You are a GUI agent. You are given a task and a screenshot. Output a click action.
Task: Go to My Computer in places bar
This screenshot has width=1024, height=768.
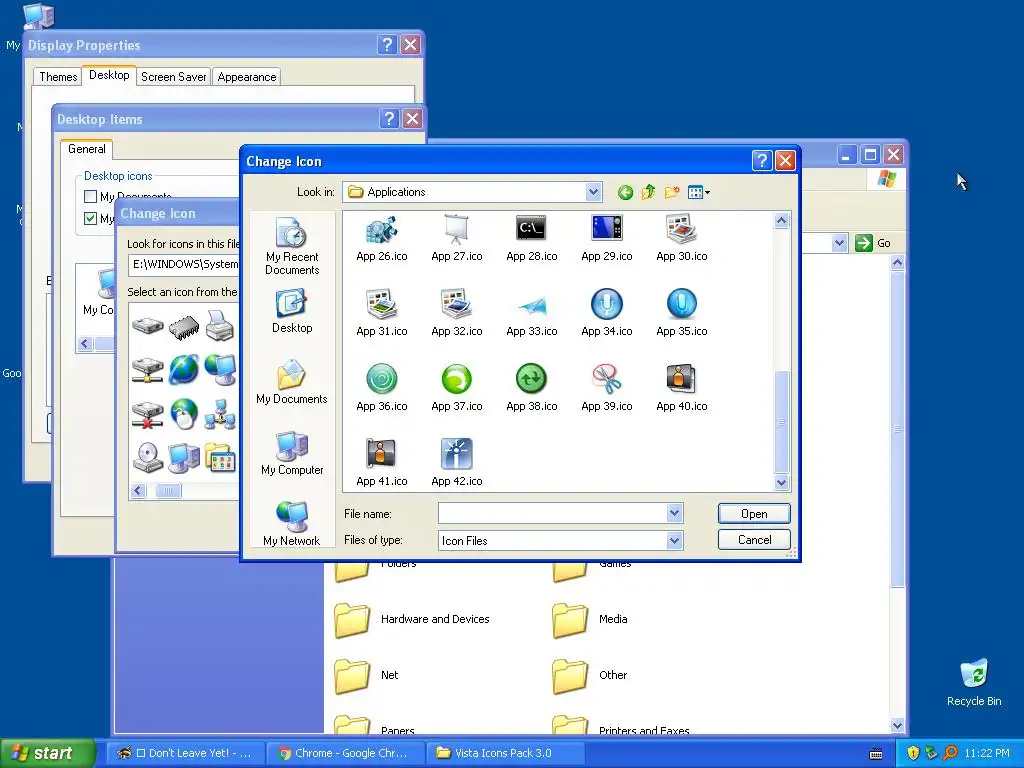coord(292,453)
